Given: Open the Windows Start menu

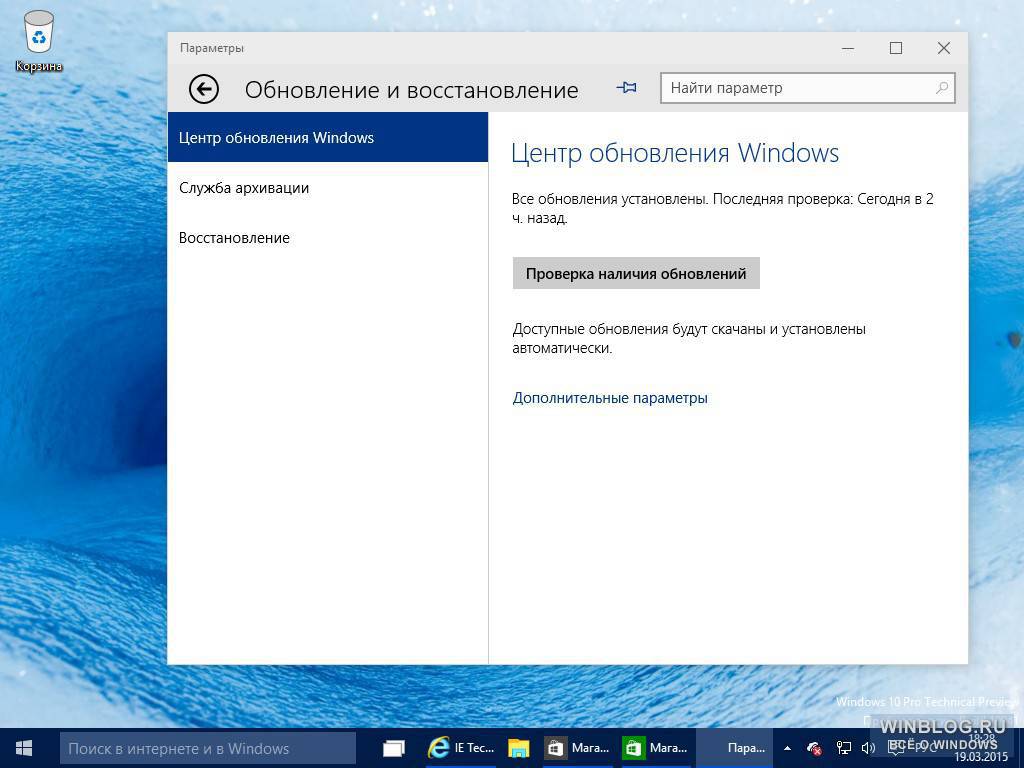Looking at the screenshot, I should pyautogui.click(x=24, y=748).
